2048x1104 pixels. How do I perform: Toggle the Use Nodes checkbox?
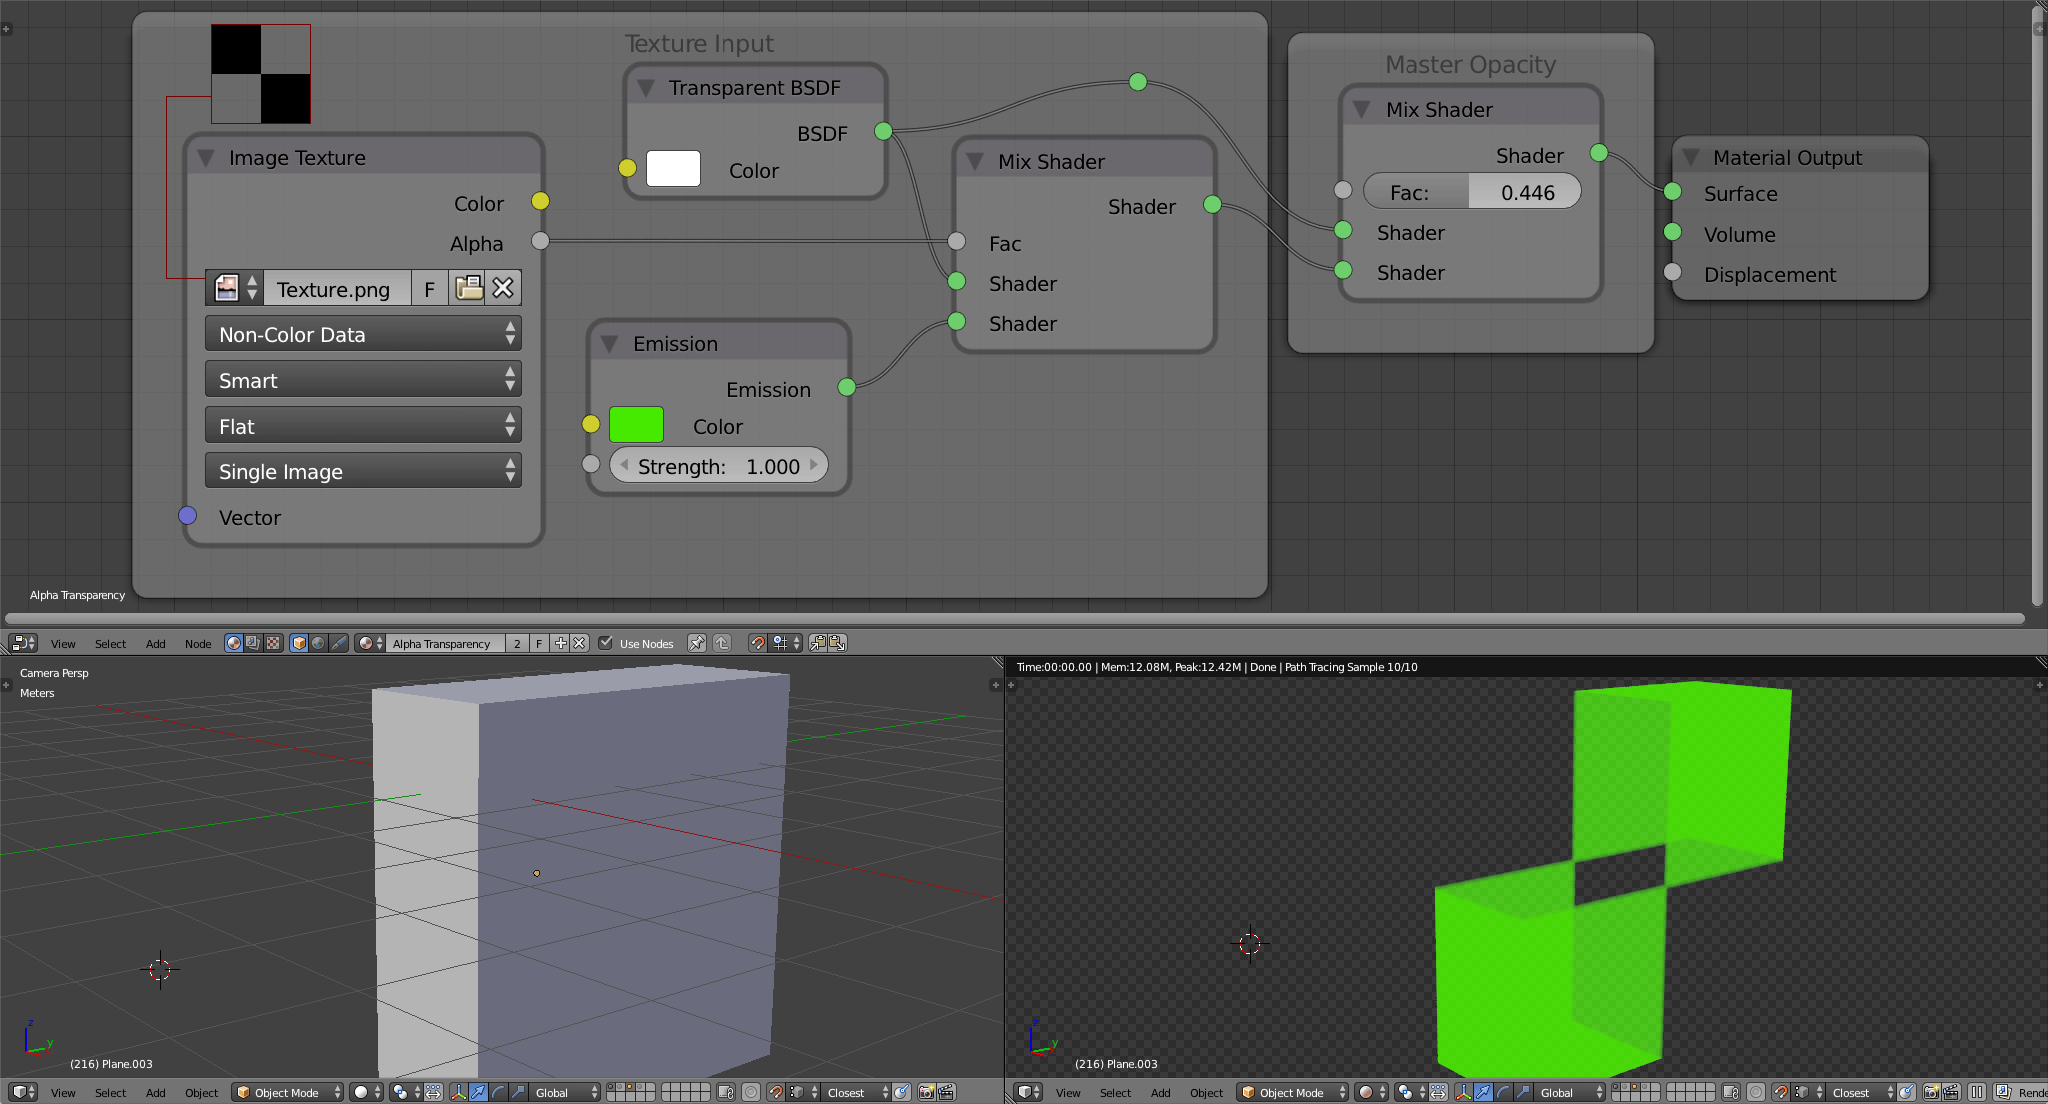tap(606, 644)
